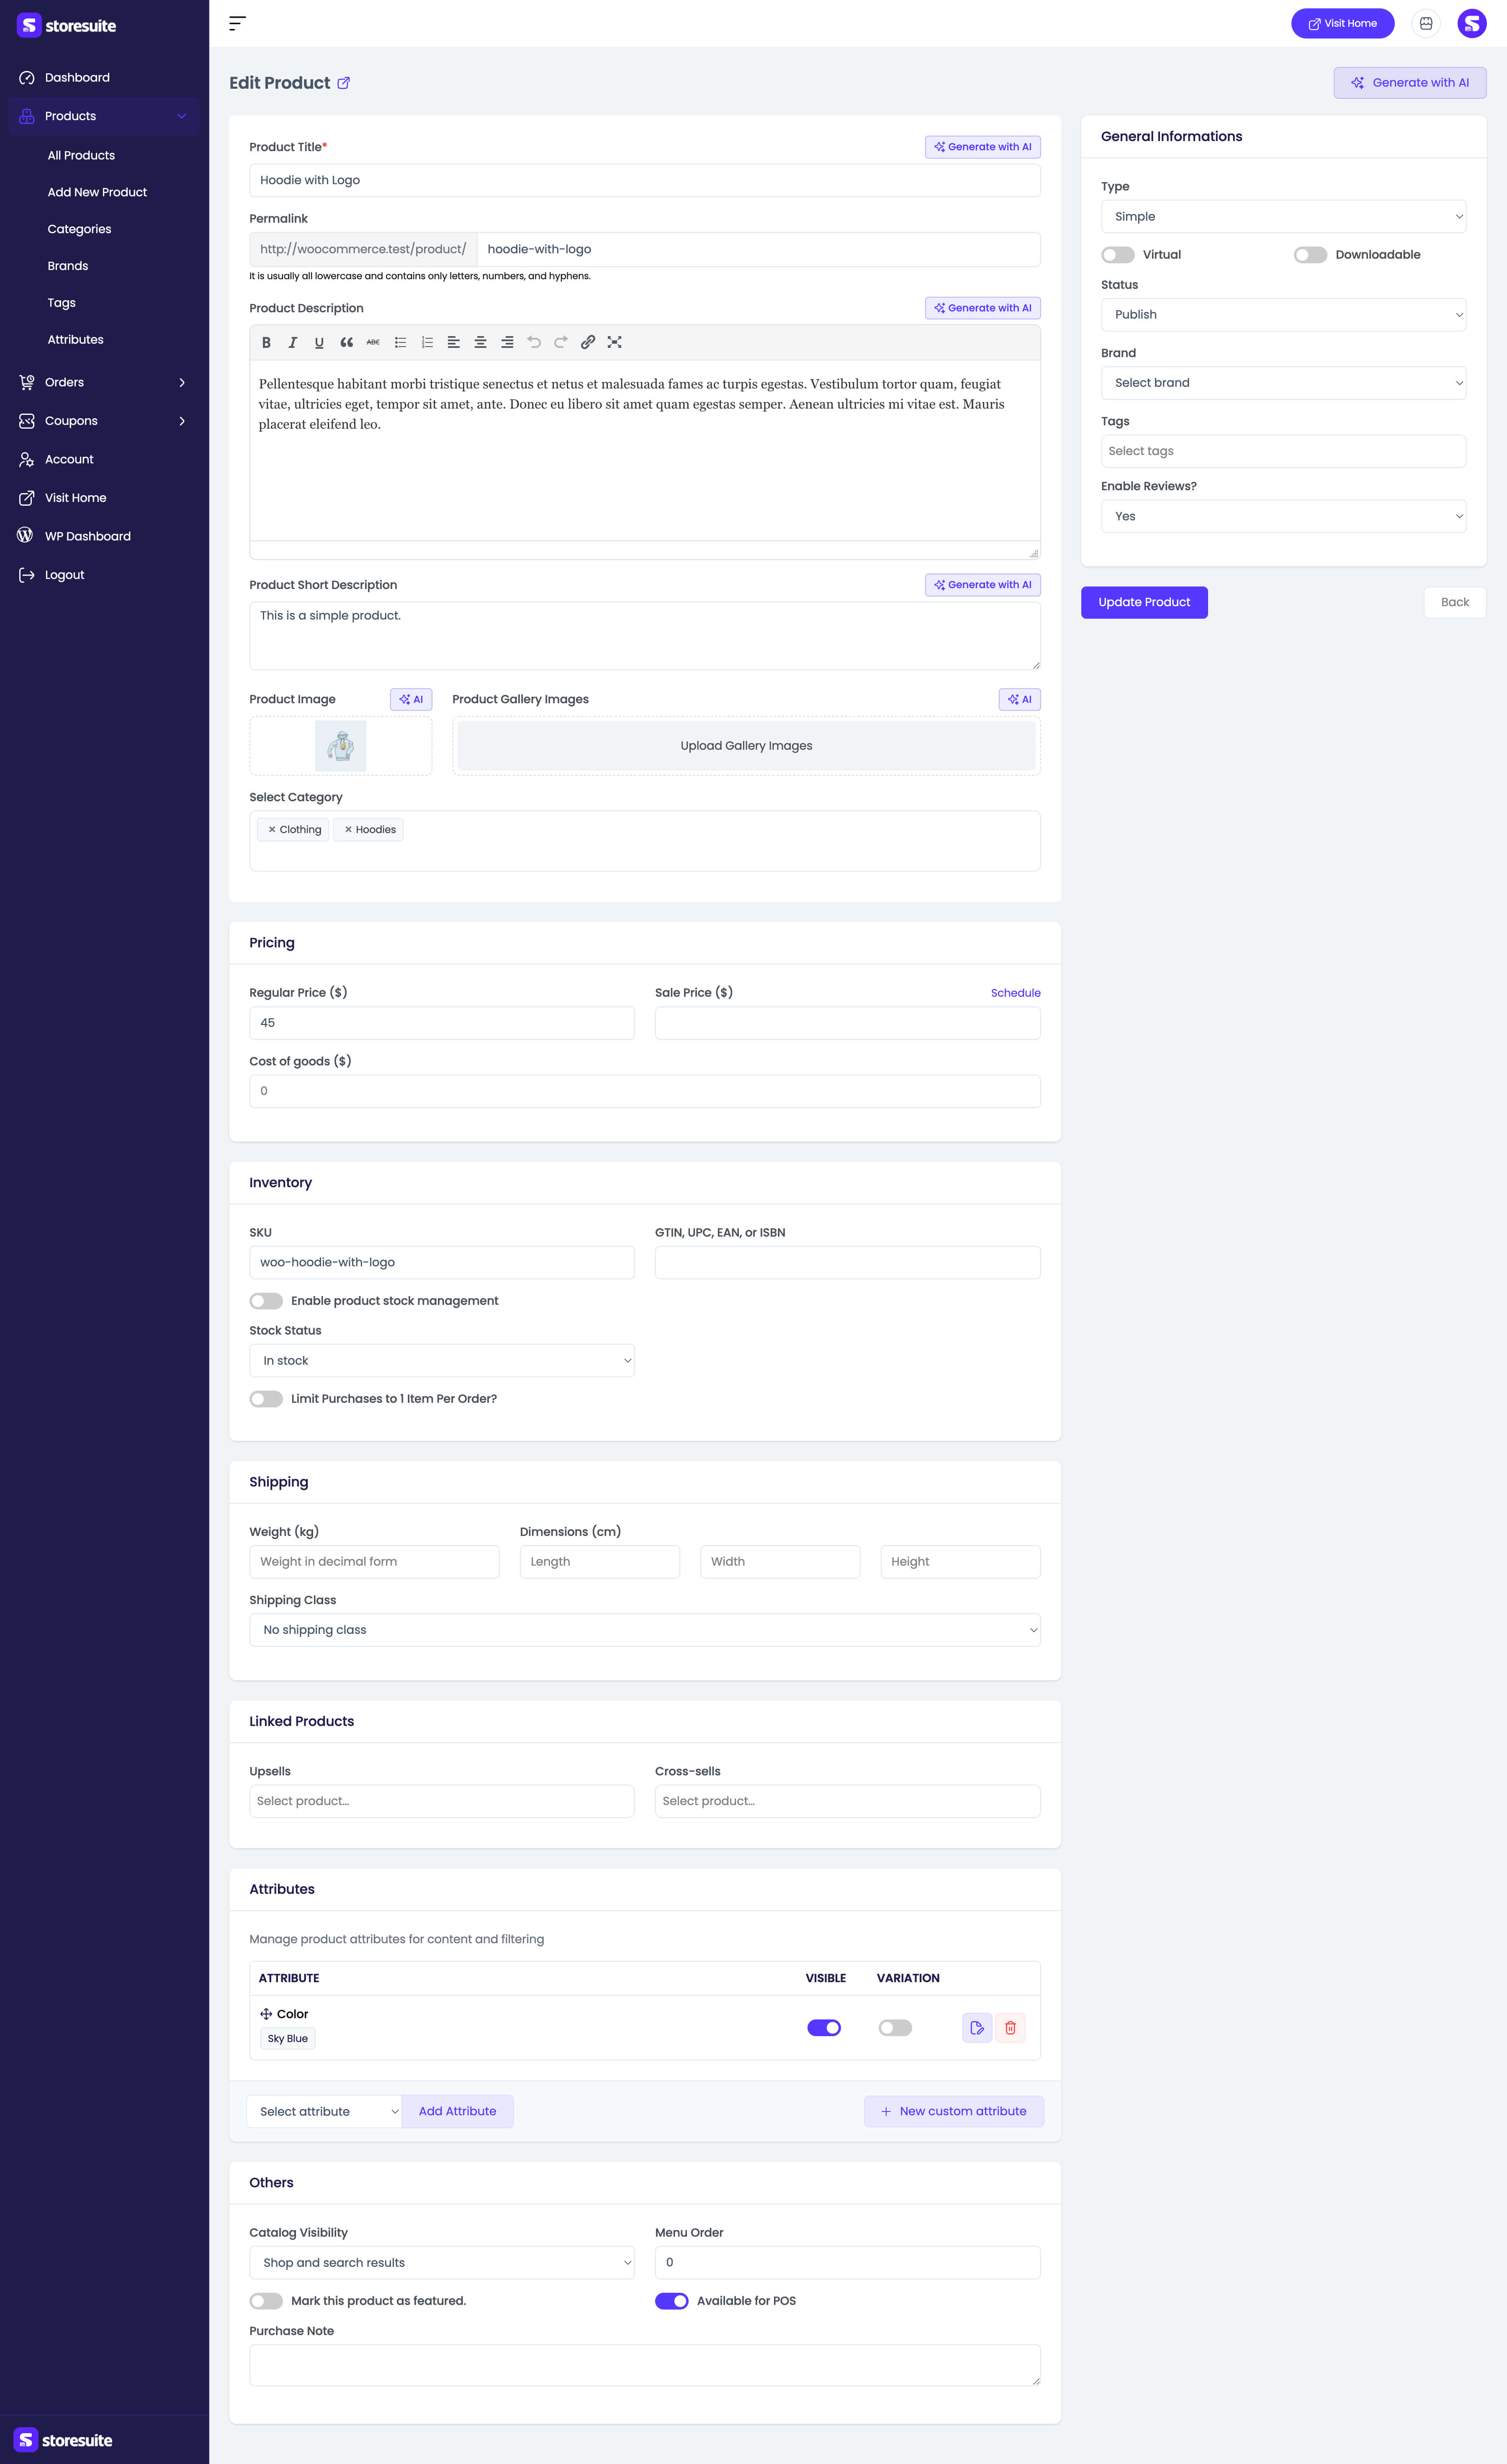Expand the Coupons sidebar menu

(x=104, y=421)
